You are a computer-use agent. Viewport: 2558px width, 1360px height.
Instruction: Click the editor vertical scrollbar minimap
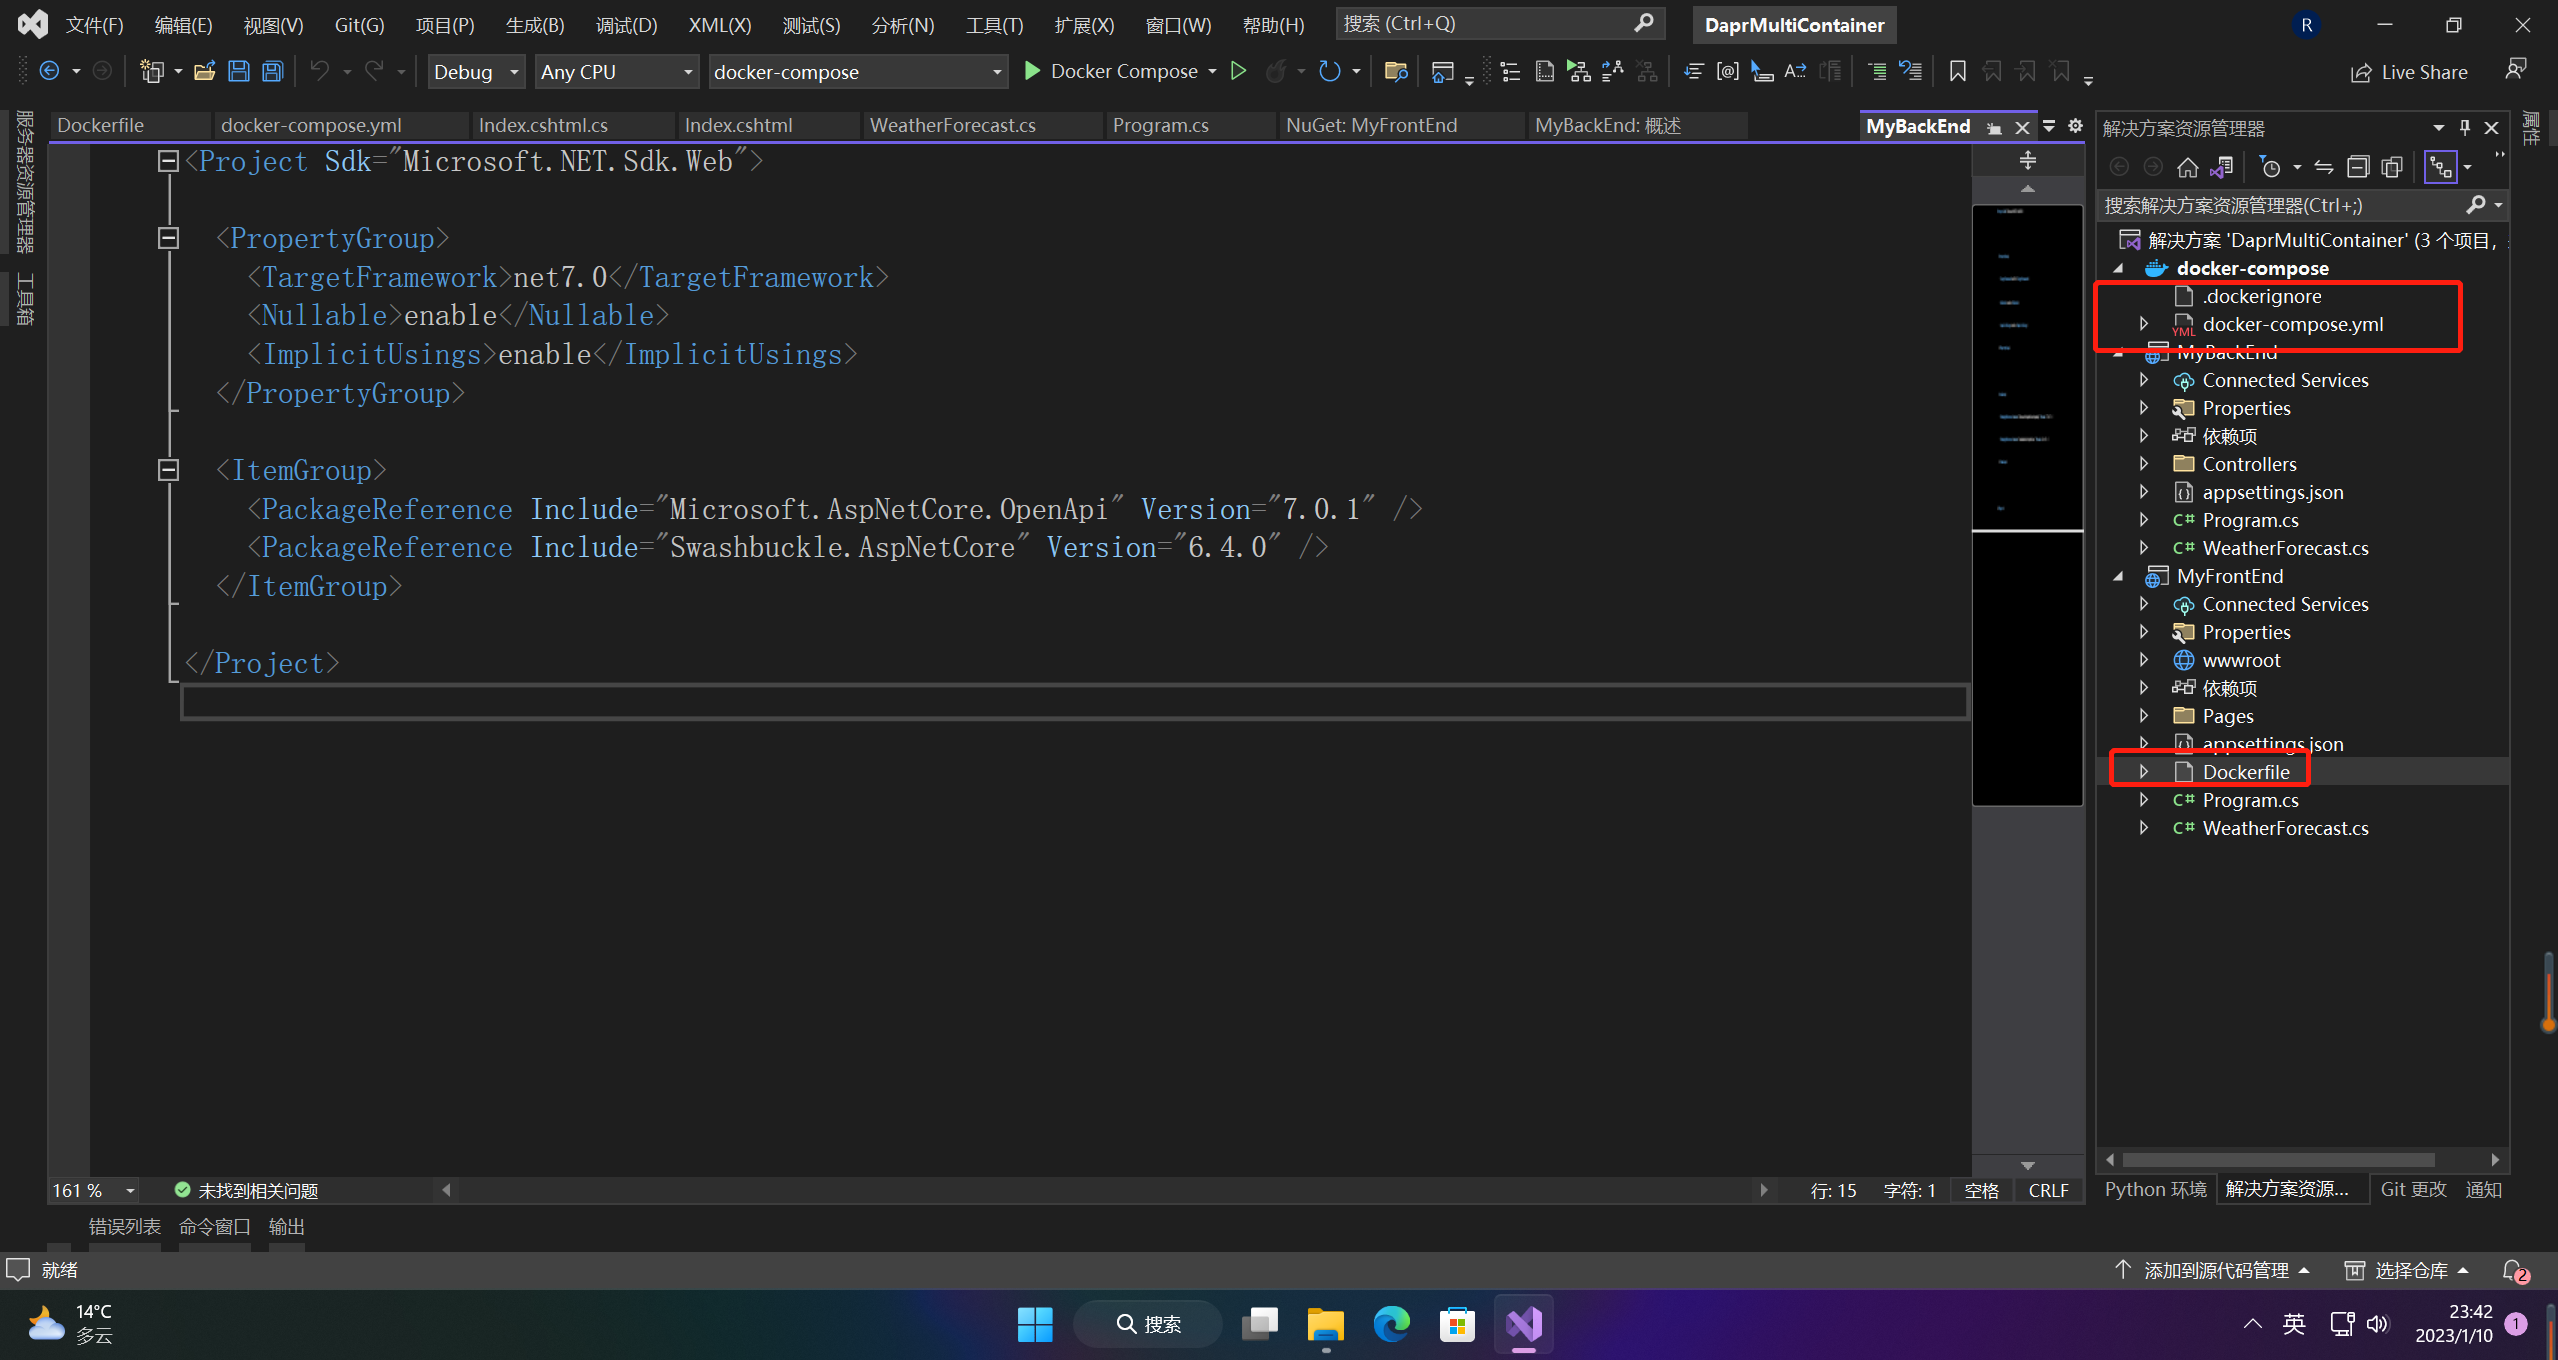2027,505
